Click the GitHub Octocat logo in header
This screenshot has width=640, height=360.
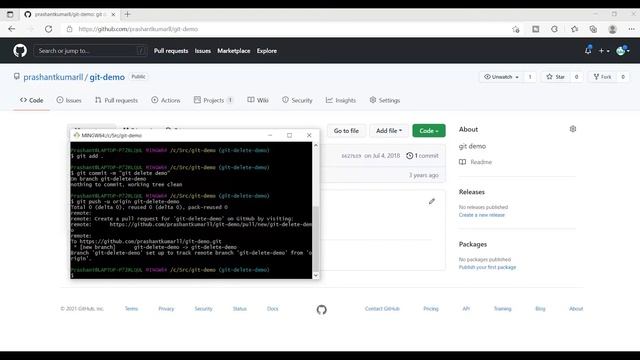click(20, 51)
